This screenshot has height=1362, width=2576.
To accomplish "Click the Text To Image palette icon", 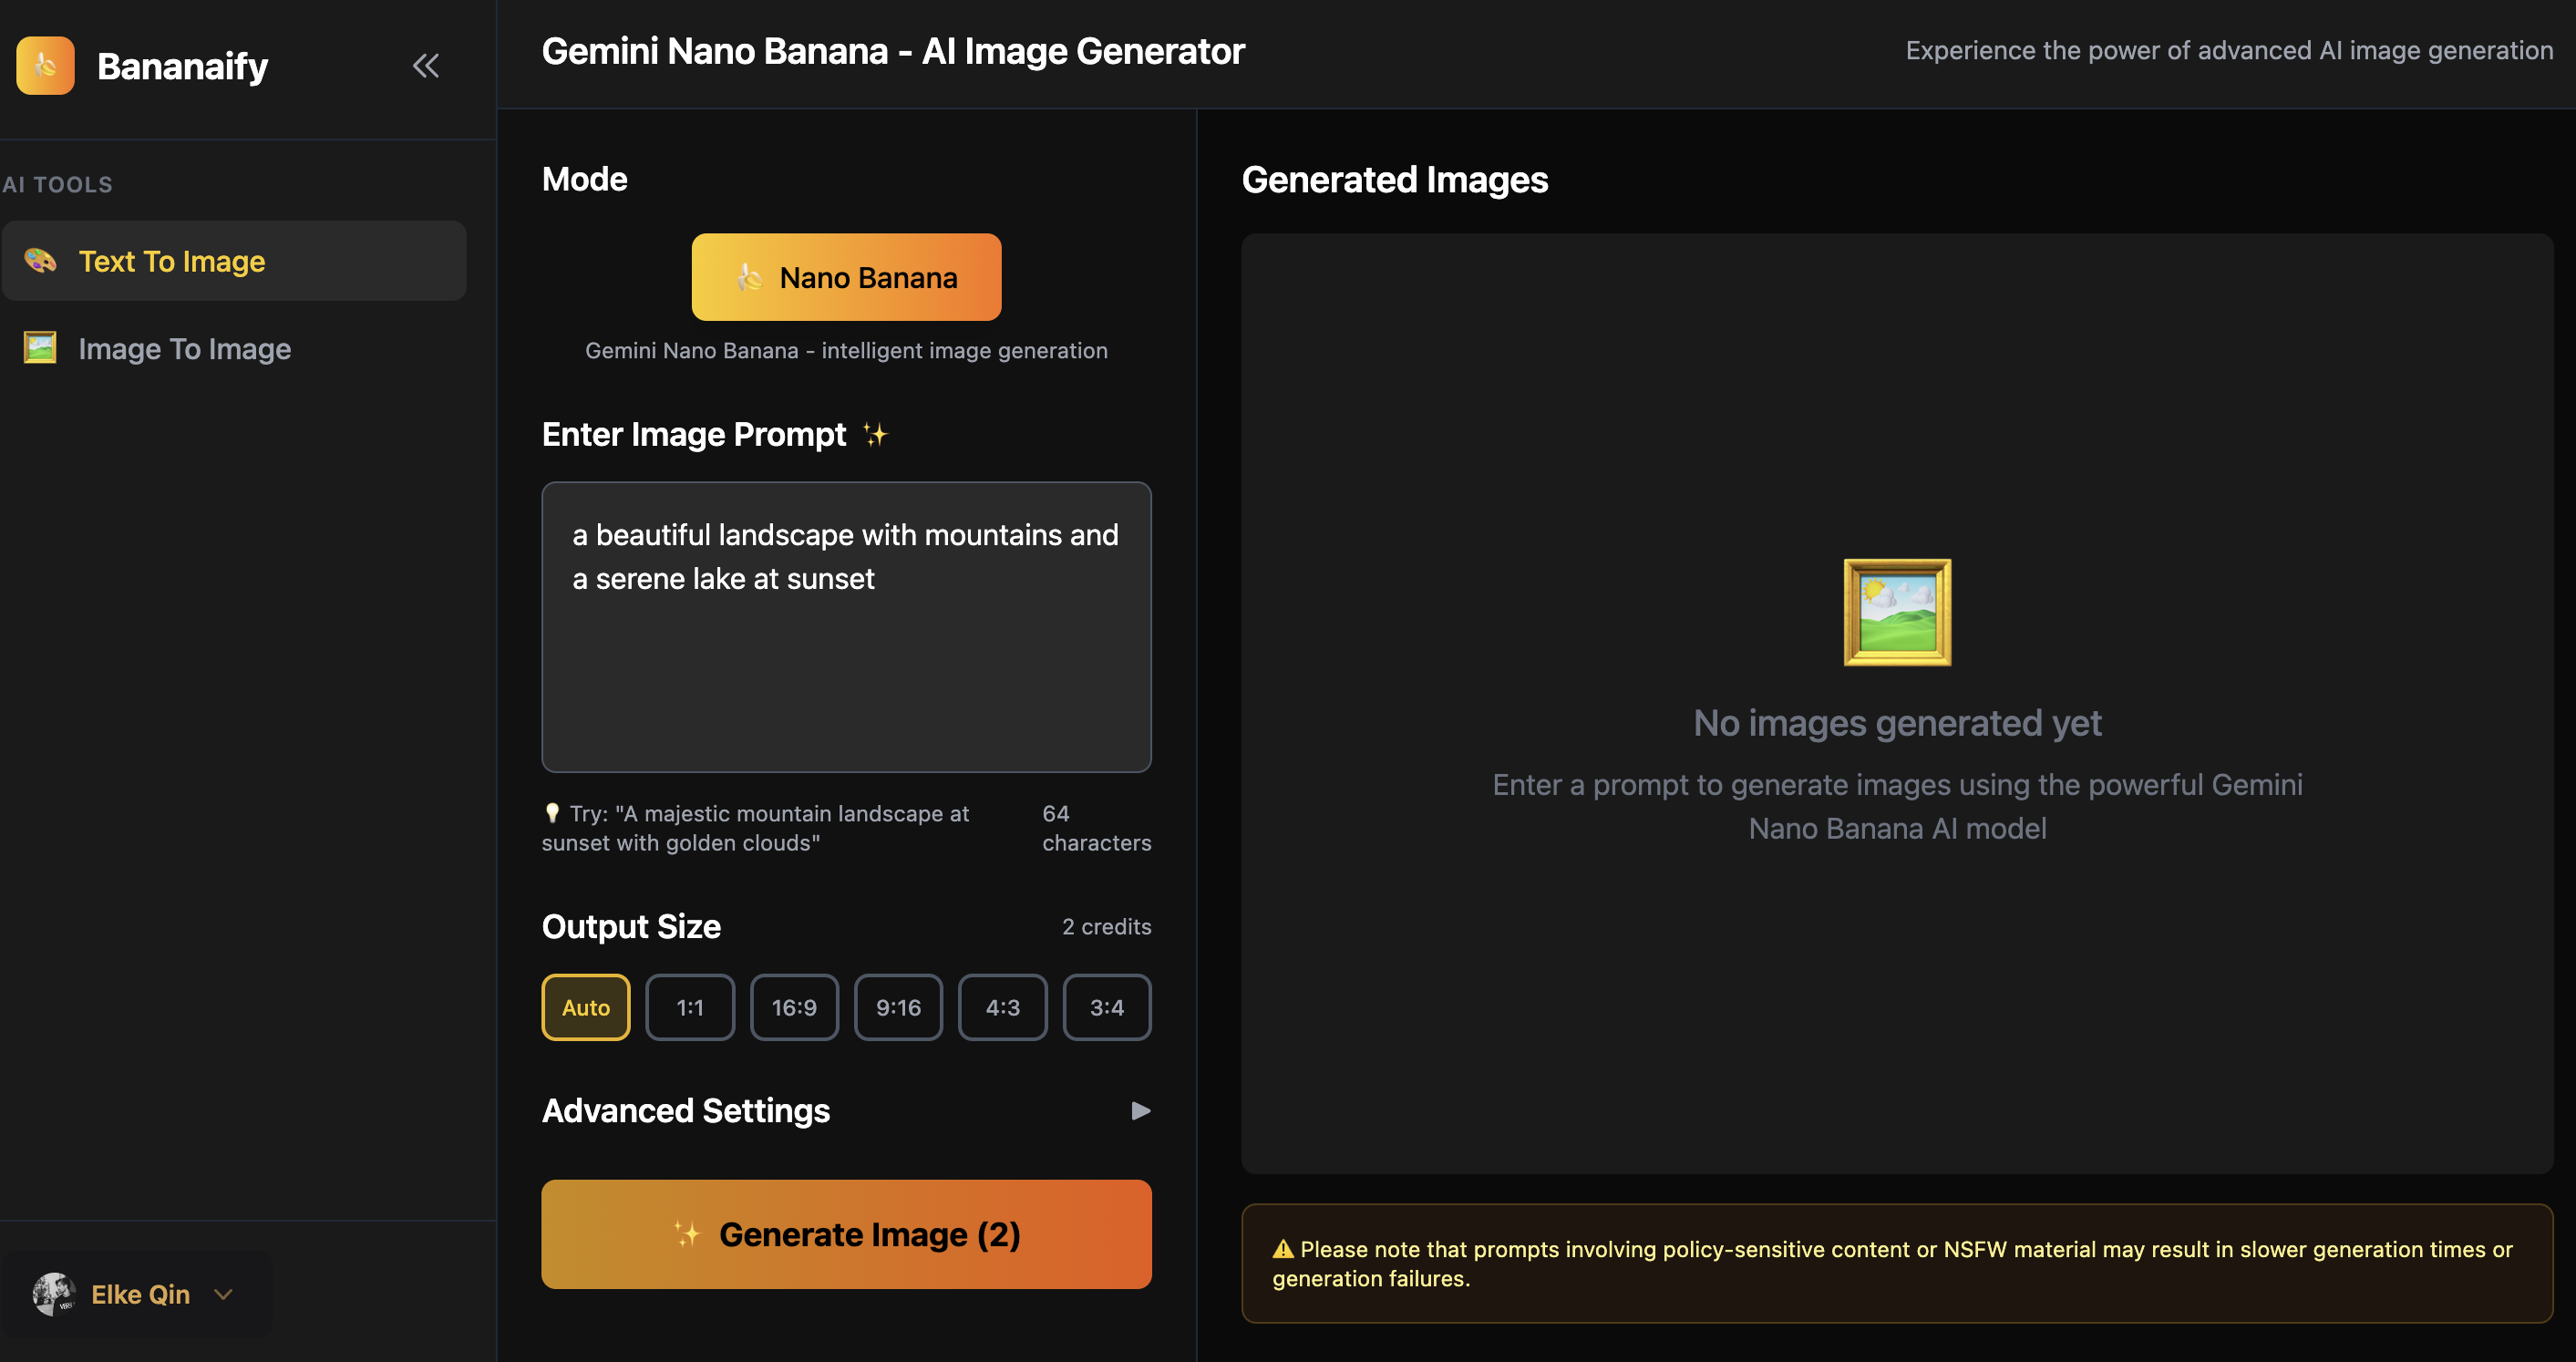I will click(x=40, y=261).
